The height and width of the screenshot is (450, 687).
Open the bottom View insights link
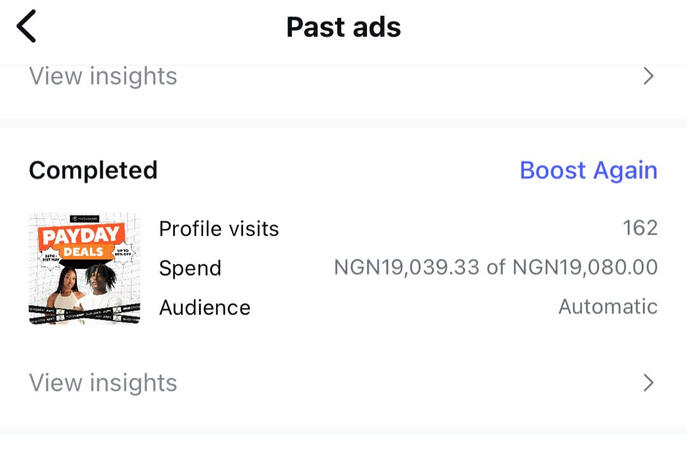pos(103,383)
